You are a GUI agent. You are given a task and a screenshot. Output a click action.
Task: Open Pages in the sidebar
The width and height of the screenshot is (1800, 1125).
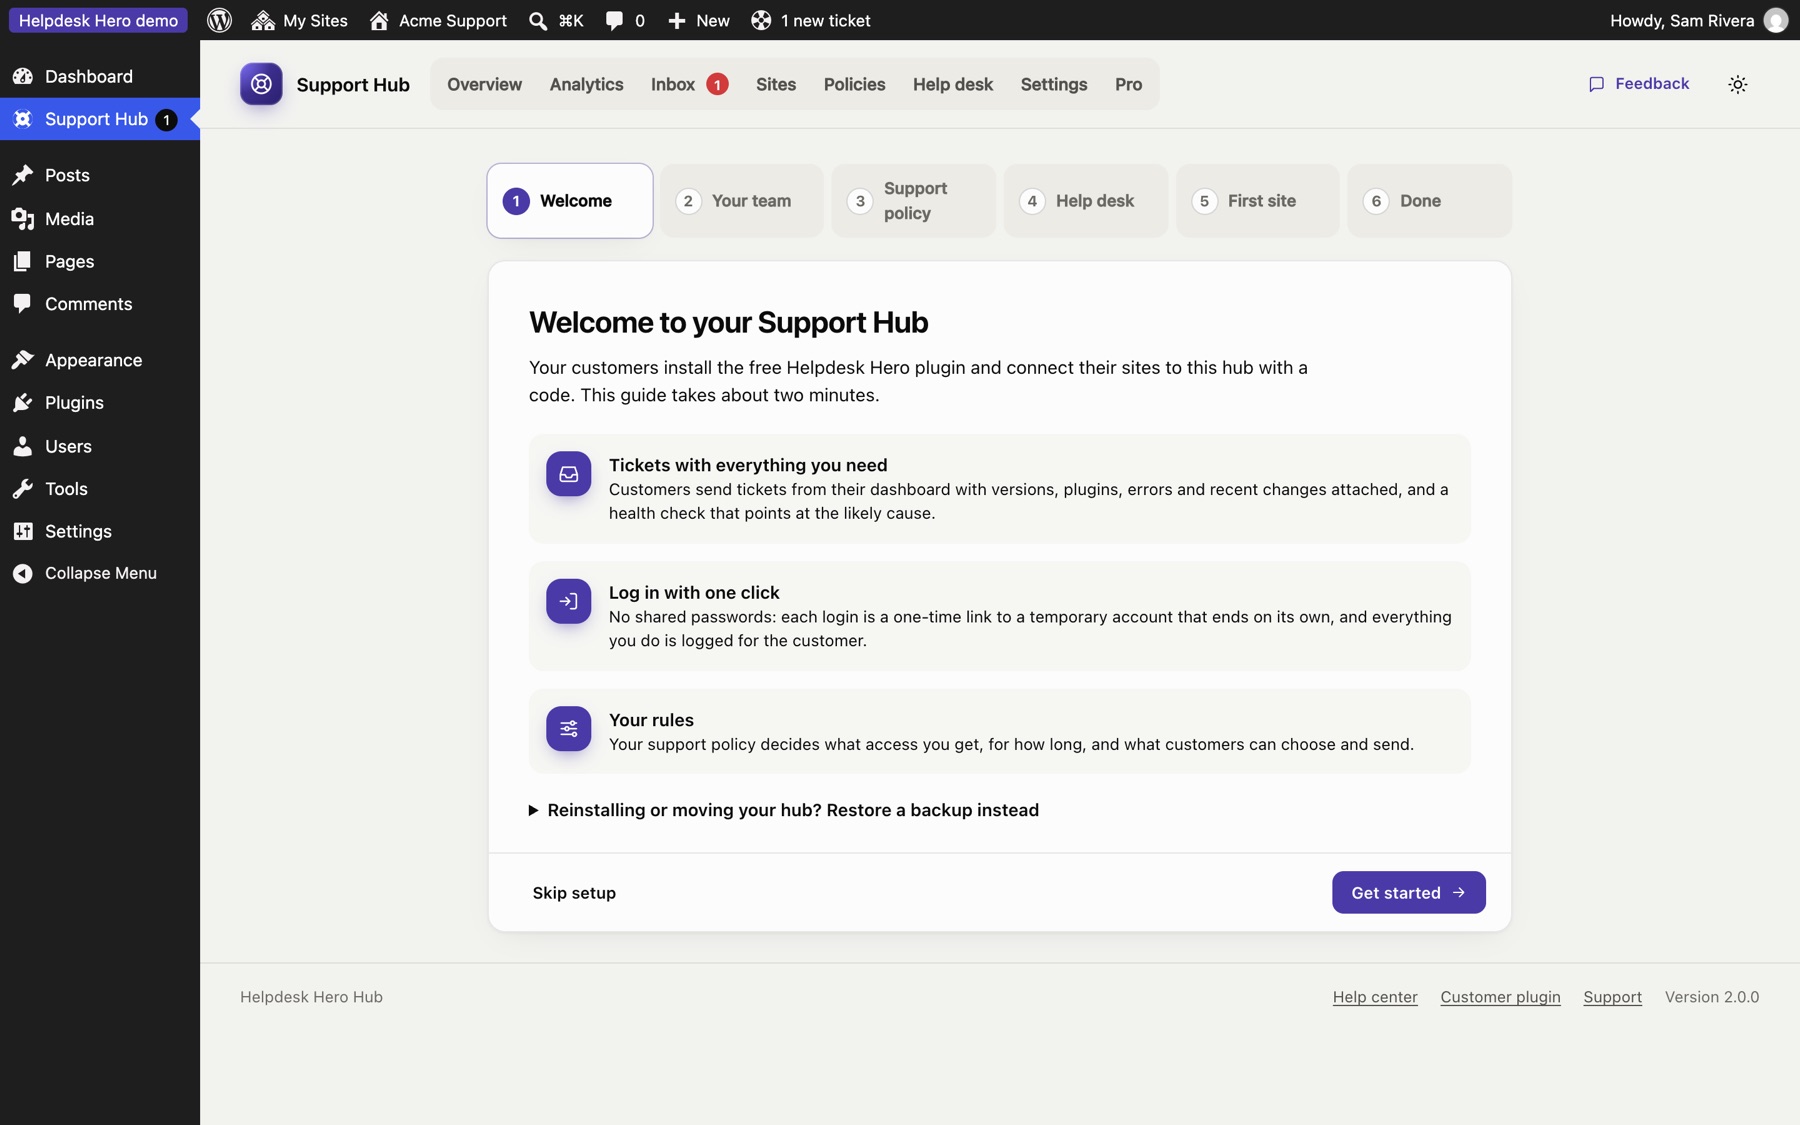100,261
